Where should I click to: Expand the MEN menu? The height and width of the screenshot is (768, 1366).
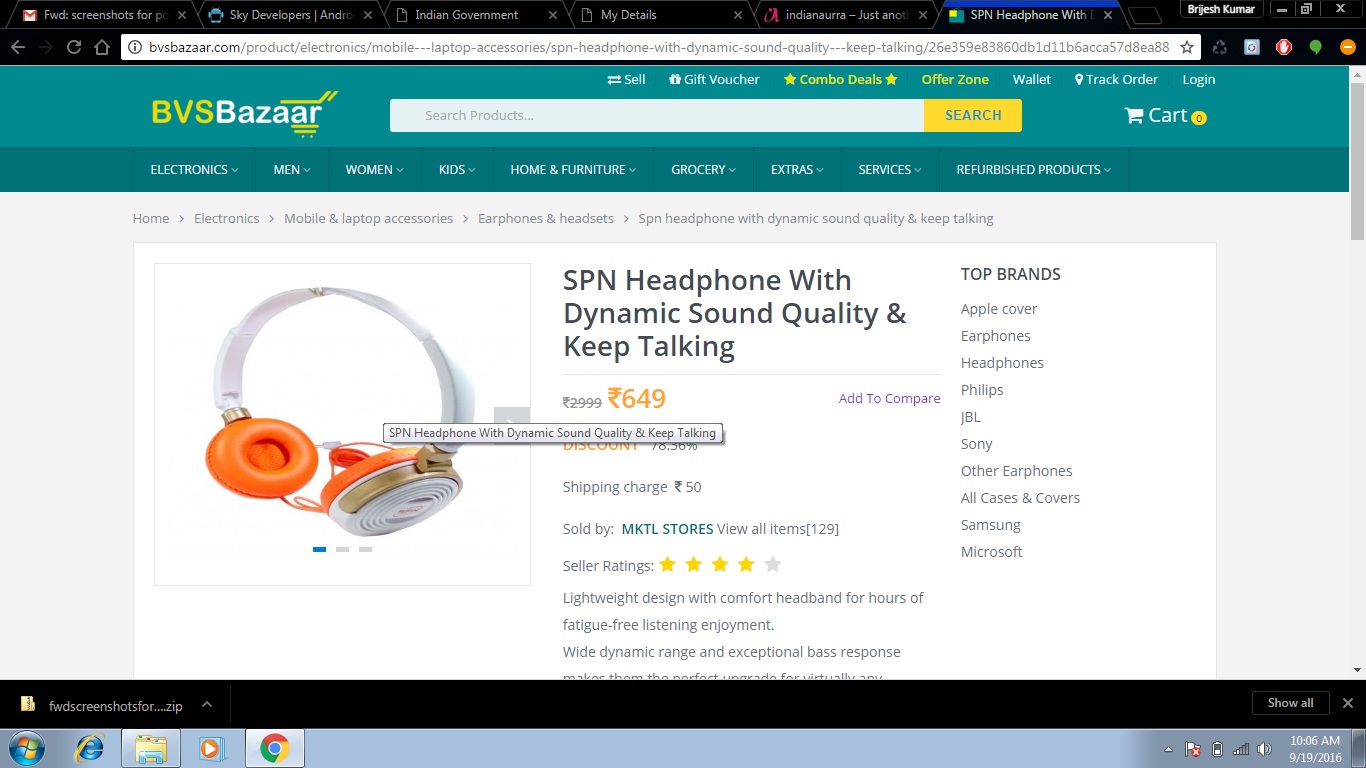point(292,170)
